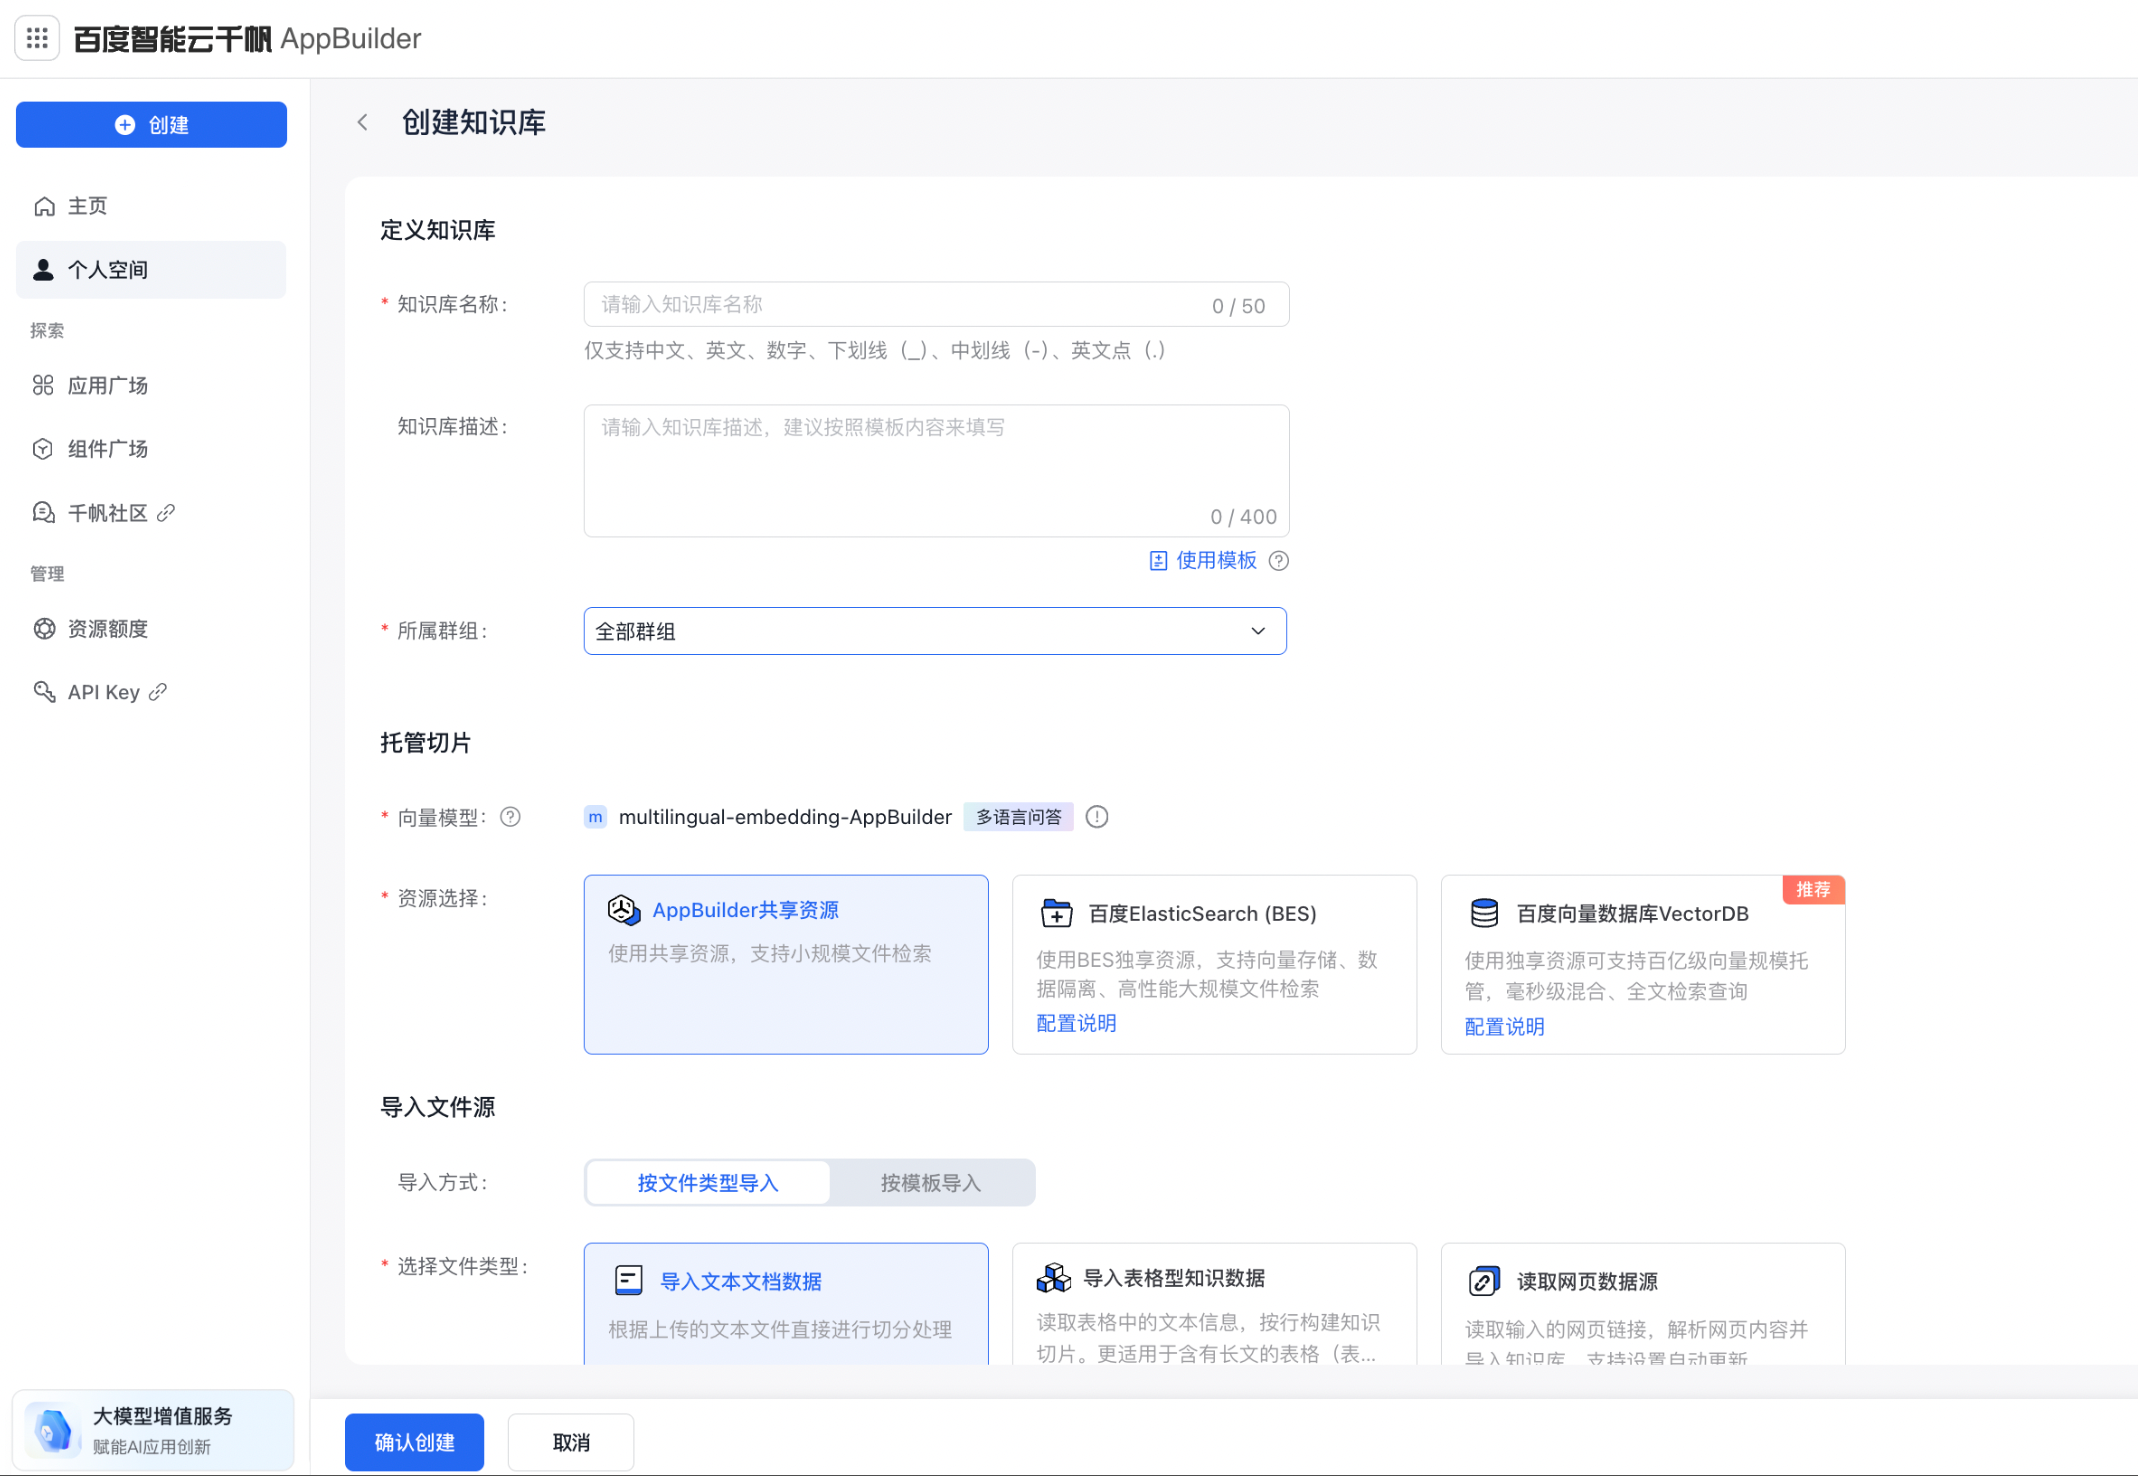Viewport: 2138px width, 1476px height.
Task: Focus the 知识库描述 text area
Action: tap(936, 471)
